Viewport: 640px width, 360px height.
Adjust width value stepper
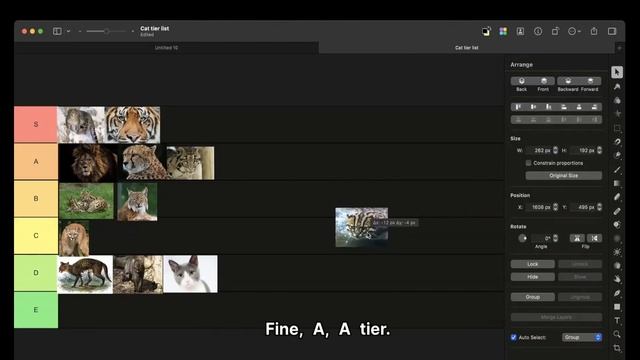click(555, 151)
